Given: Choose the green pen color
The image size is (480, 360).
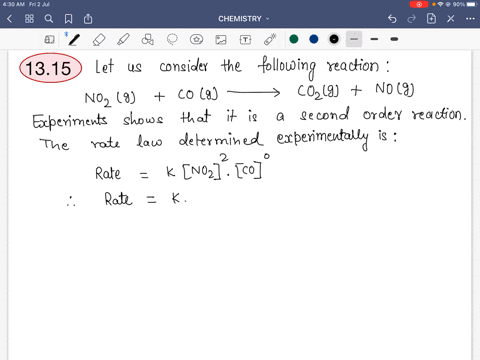Looking at the screenshot, I should click(x=294, y=39).
